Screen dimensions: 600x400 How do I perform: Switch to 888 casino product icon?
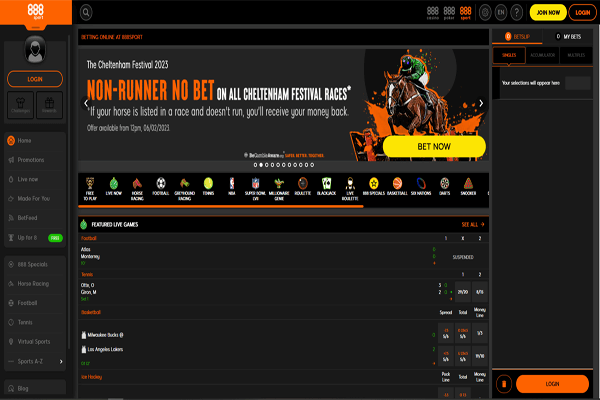pyautogui.click(x=432, y=13)
